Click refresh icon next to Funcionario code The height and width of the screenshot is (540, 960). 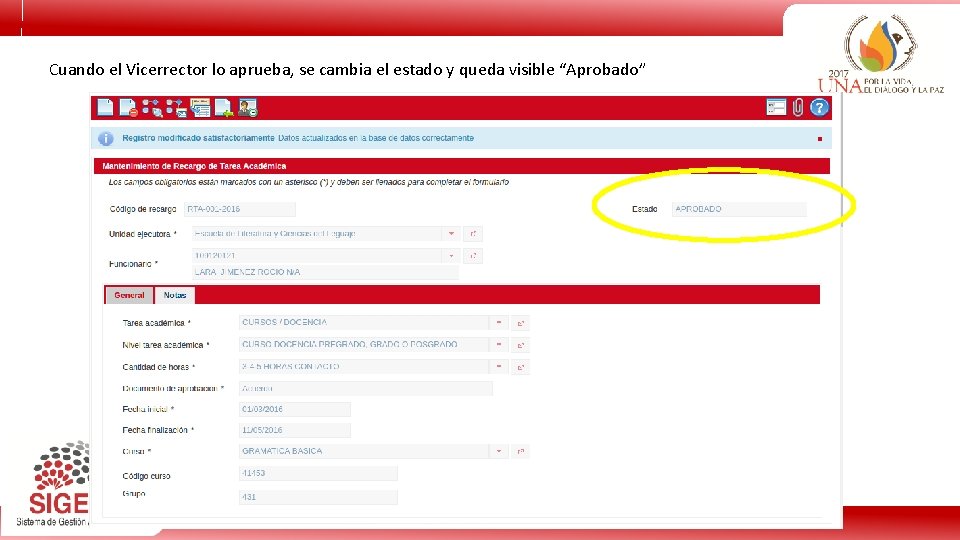[x=473, y=256]
